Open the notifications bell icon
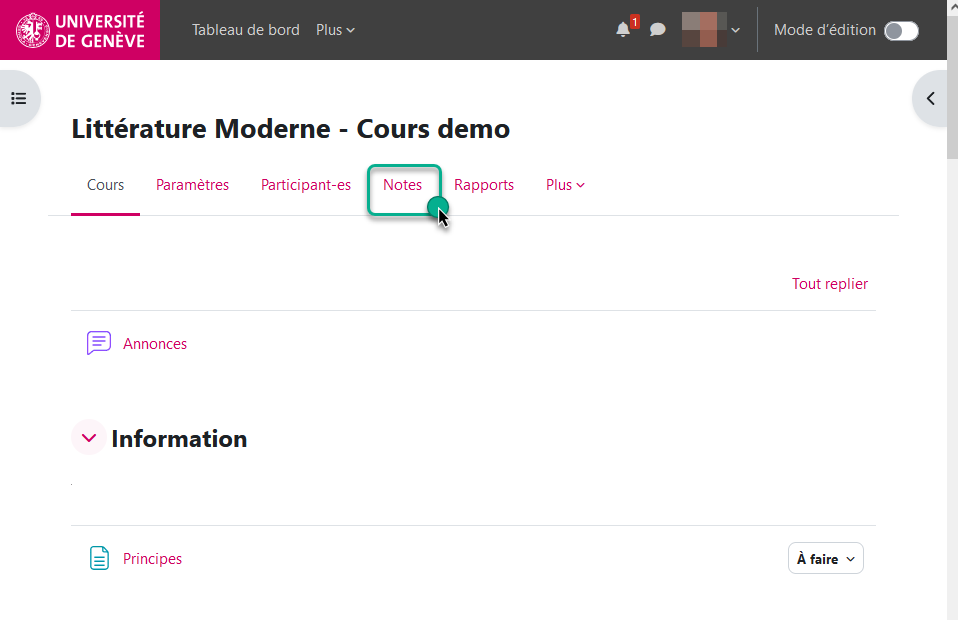 tap(624, 30)
